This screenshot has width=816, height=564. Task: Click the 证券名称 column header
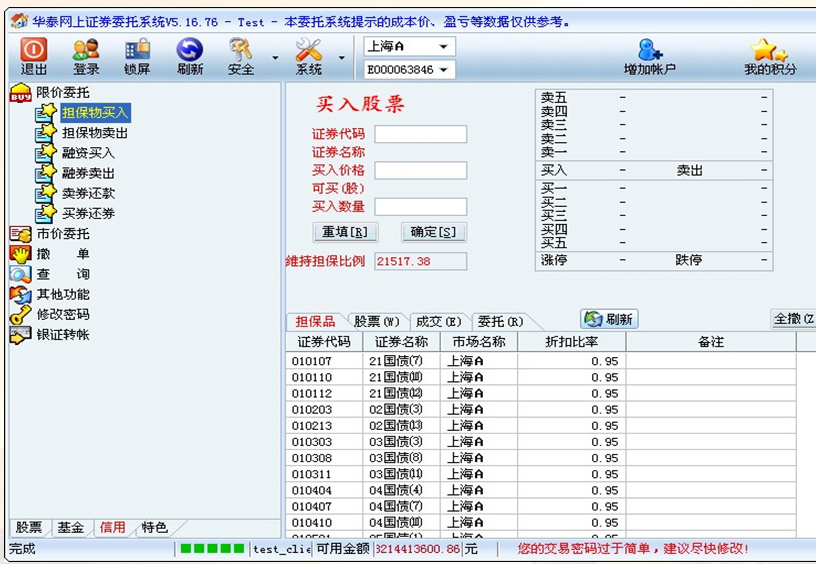401,342
